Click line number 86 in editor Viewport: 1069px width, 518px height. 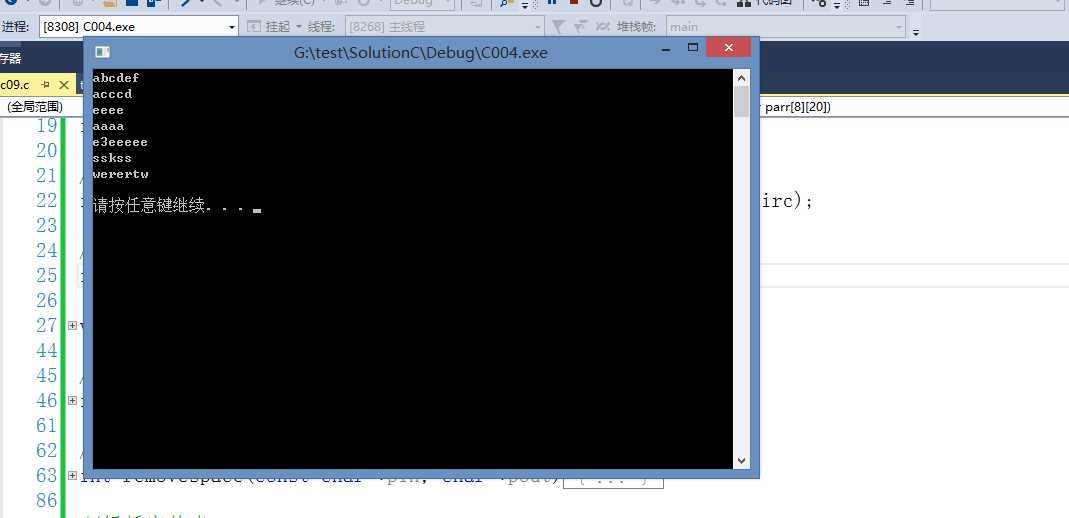[x=47, y=500]
